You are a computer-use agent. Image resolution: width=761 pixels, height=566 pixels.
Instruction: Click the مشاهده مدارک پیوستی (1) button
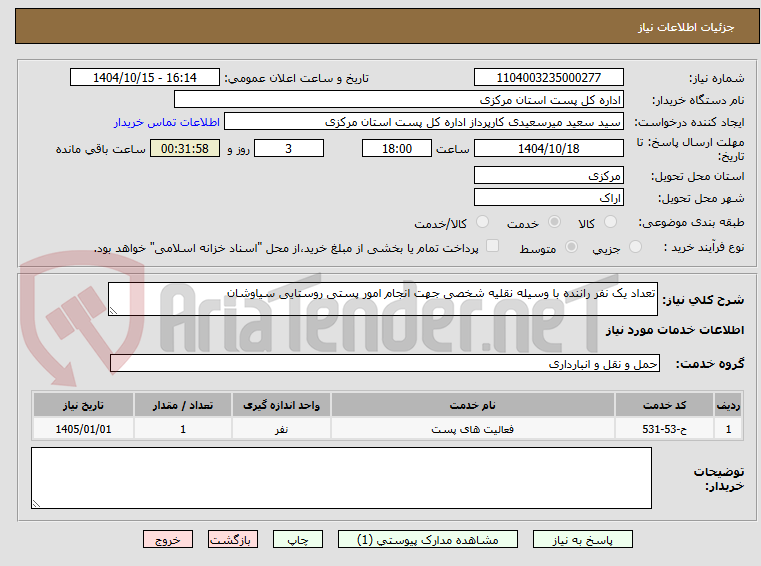coord(428,540)
